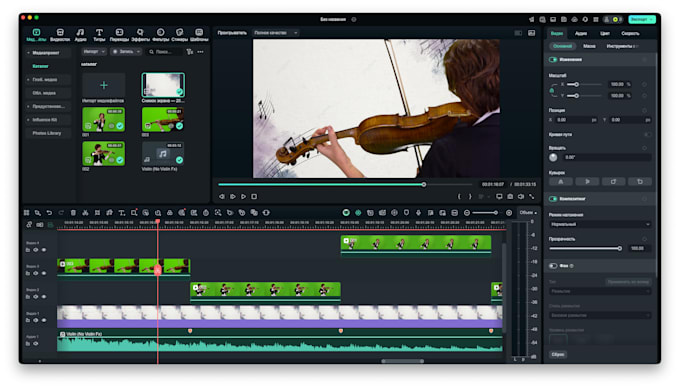Switch to the Цвет color tab
Viewport: 680px width, 389px height.
[x=605, y=33]
